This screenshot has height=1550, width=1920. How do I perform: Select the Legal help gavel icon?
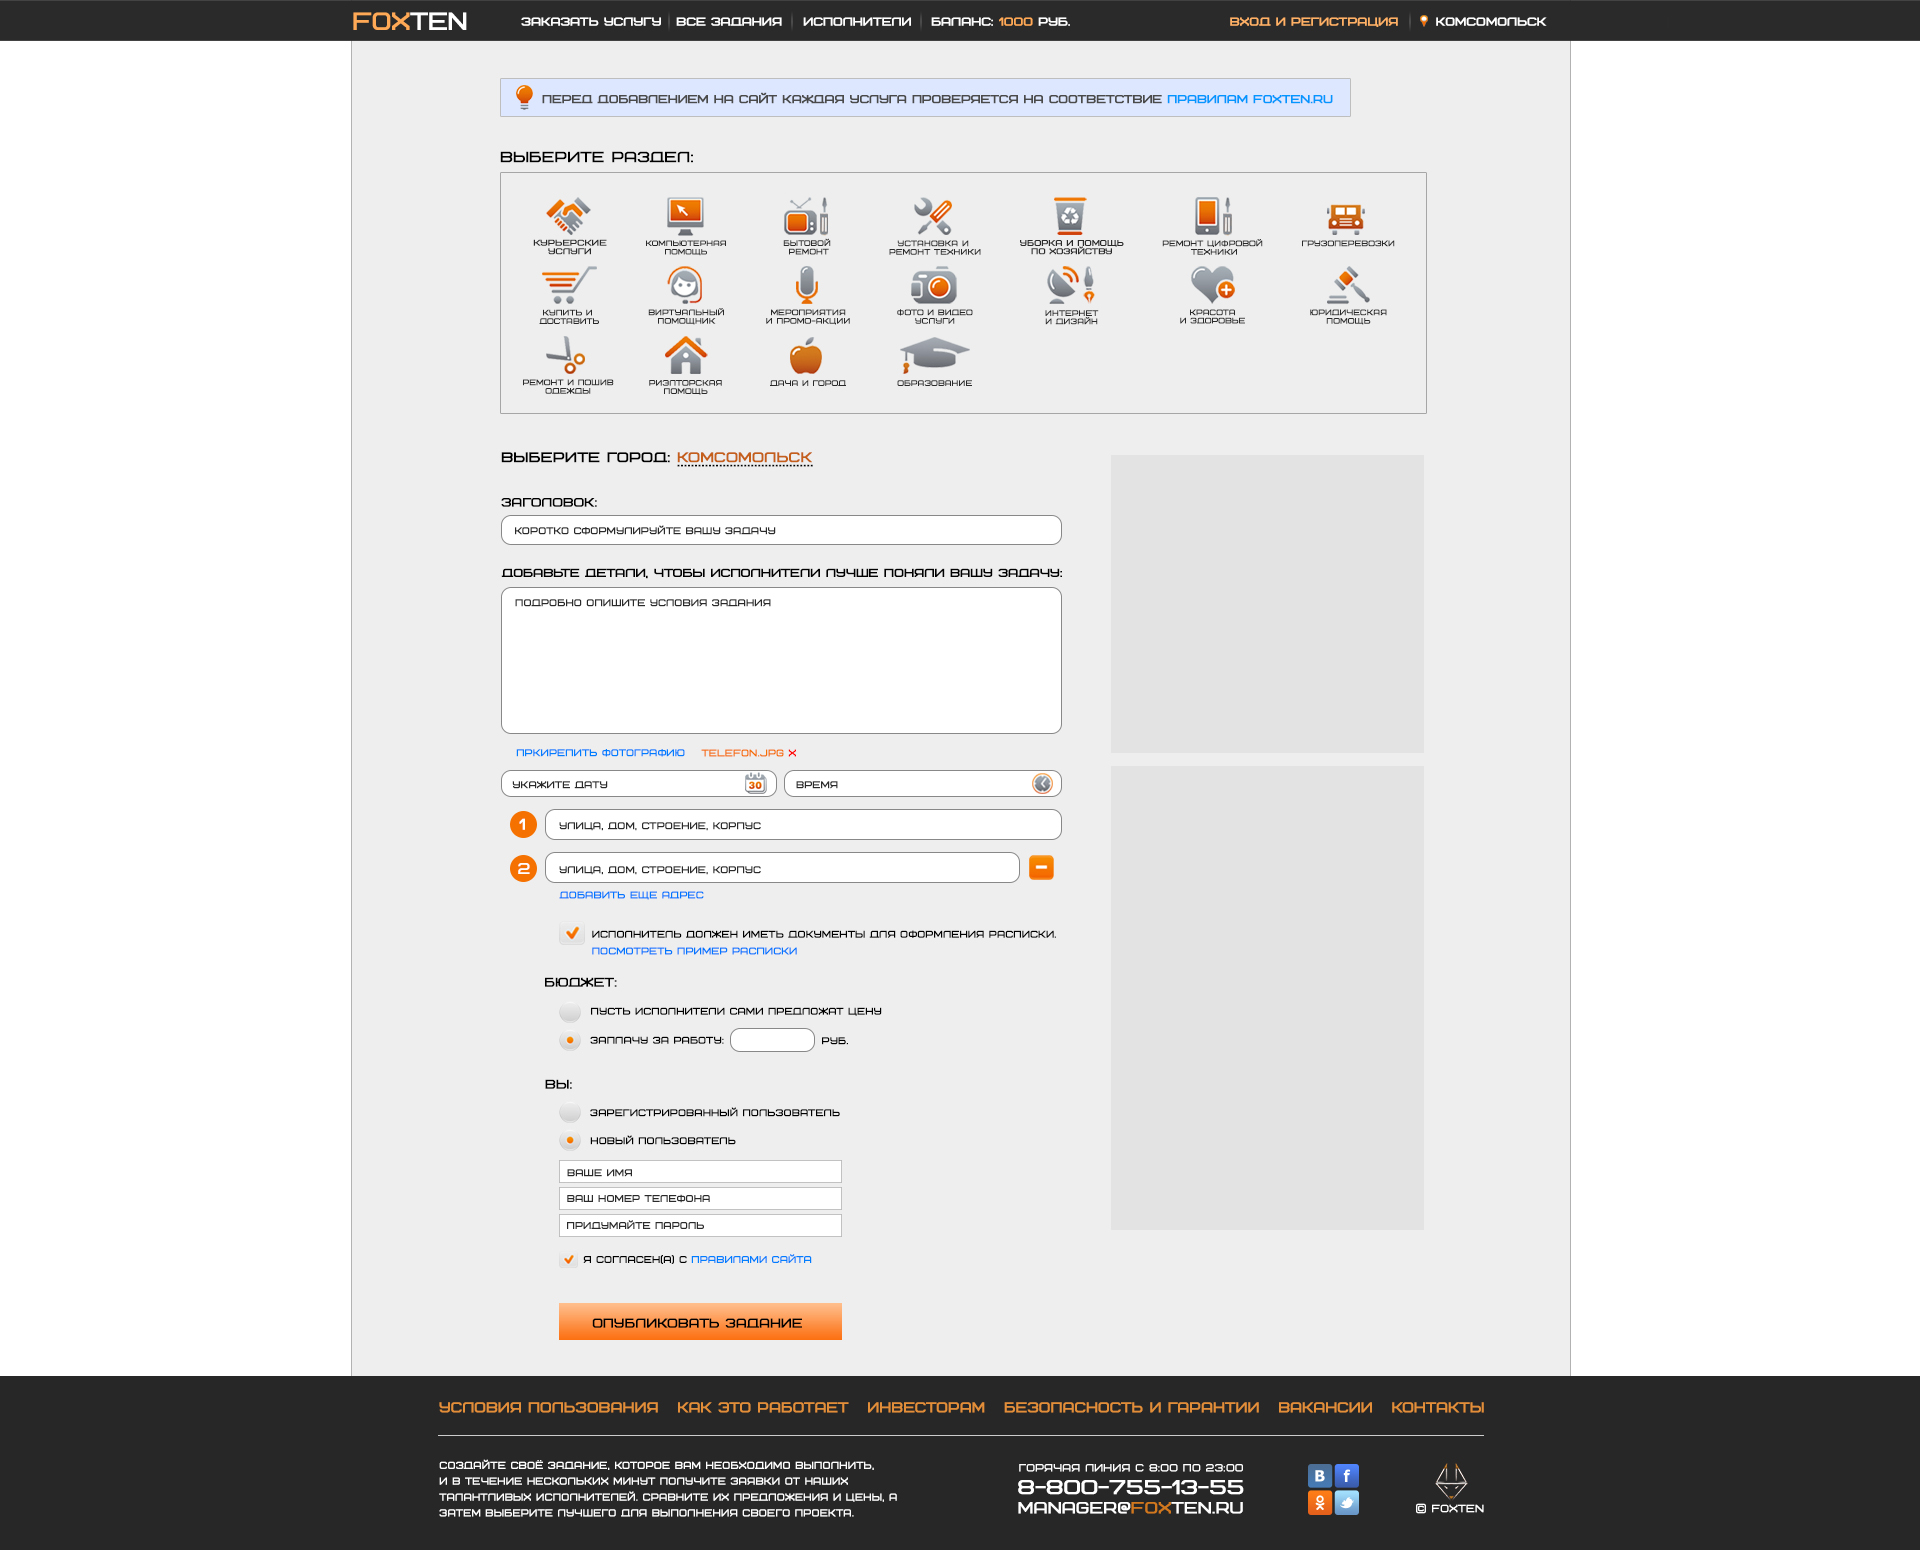point(1347,286)
